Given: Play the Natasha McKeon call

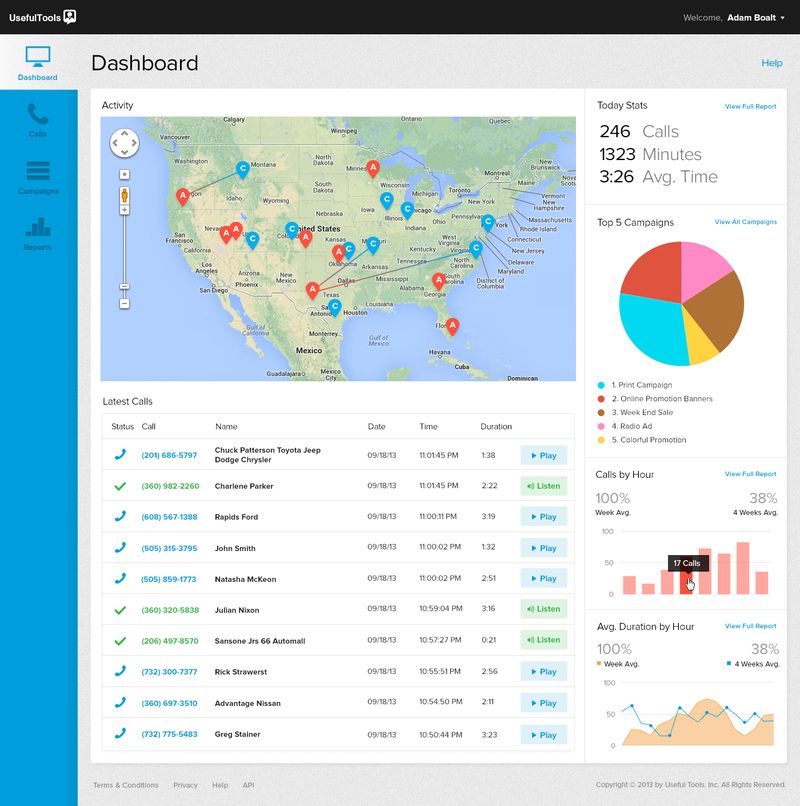Looking at the screenshot, I should [x=543, y=578].
